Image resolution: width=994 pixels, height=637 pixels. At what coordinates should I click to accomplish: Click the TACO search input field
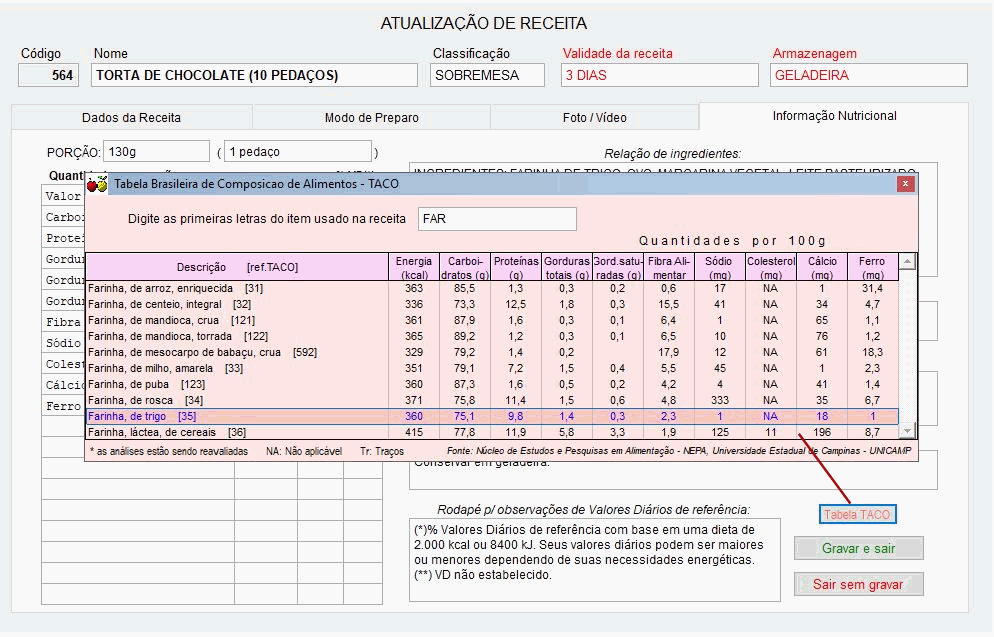point(497,219)
